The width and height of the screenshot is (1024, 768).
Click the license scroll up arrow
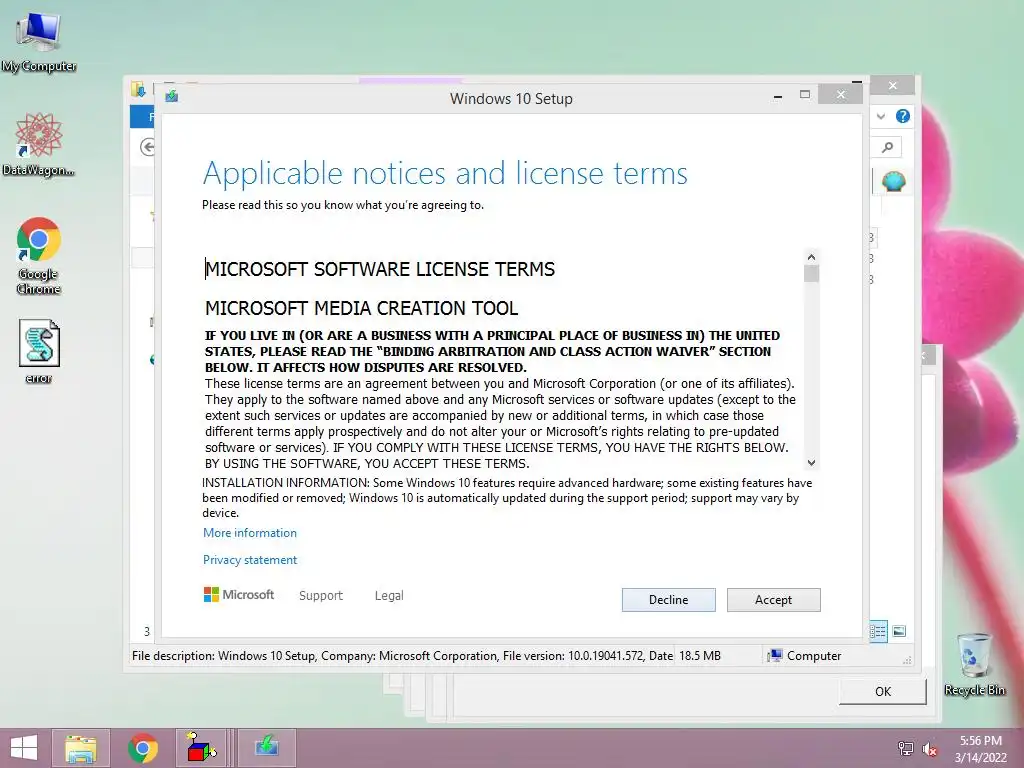tap(811, 257)
